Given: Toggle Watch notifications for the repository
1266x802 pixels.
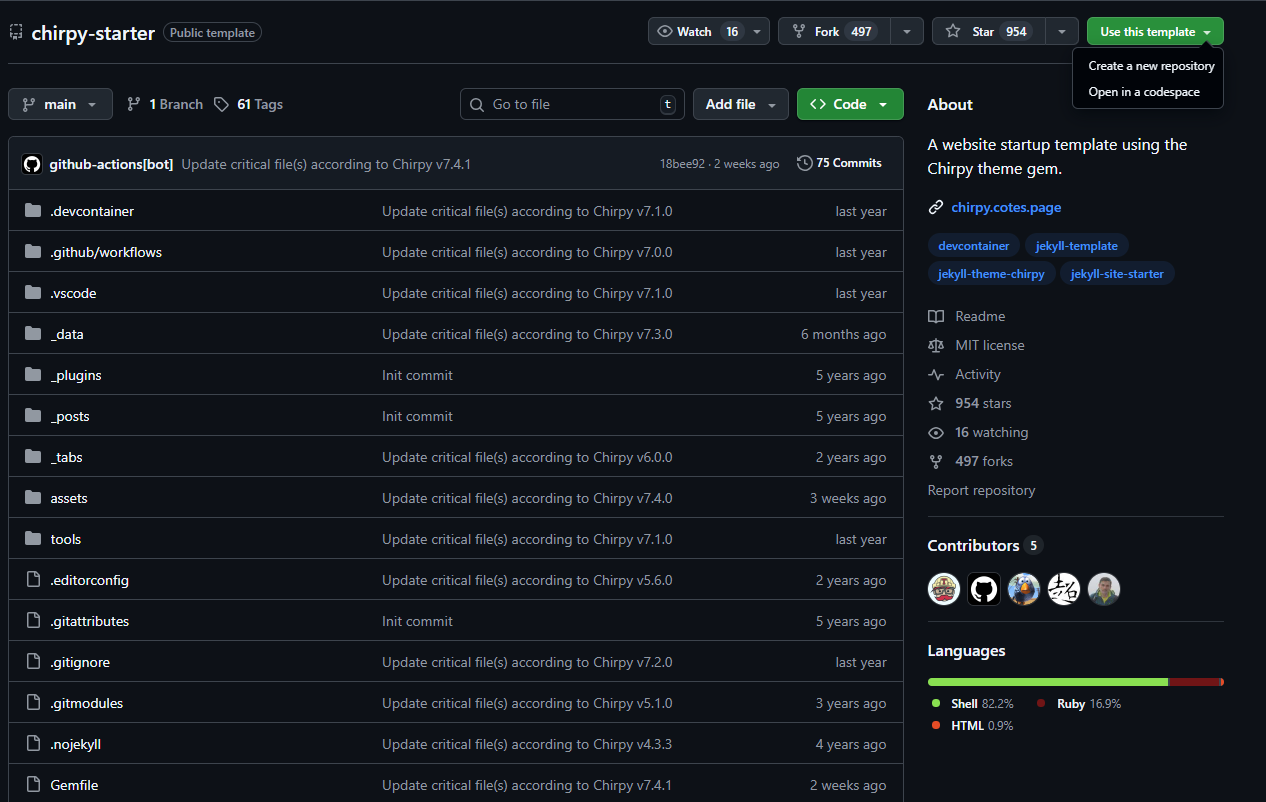Looking at the screenshot, I should coord(696,31).
